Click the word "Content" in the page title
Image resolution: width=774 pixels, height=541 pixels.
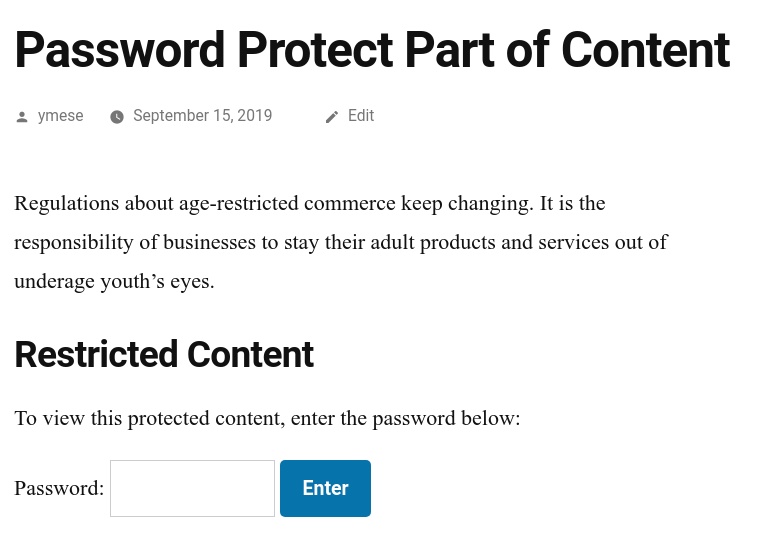click(645, 50)
